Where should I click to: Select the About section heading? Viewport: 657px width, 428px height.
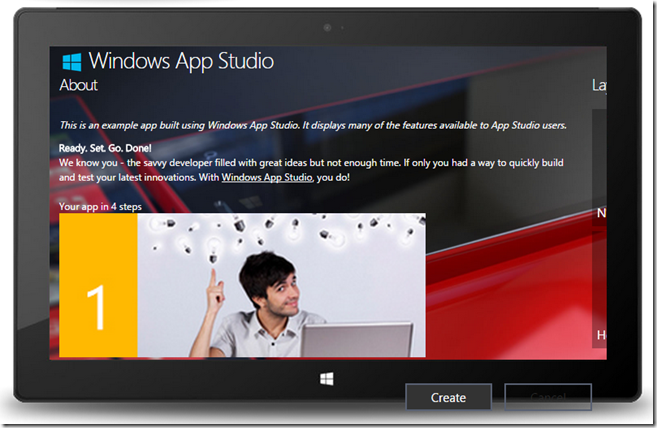pyautogui.click(x=78, y=85)
